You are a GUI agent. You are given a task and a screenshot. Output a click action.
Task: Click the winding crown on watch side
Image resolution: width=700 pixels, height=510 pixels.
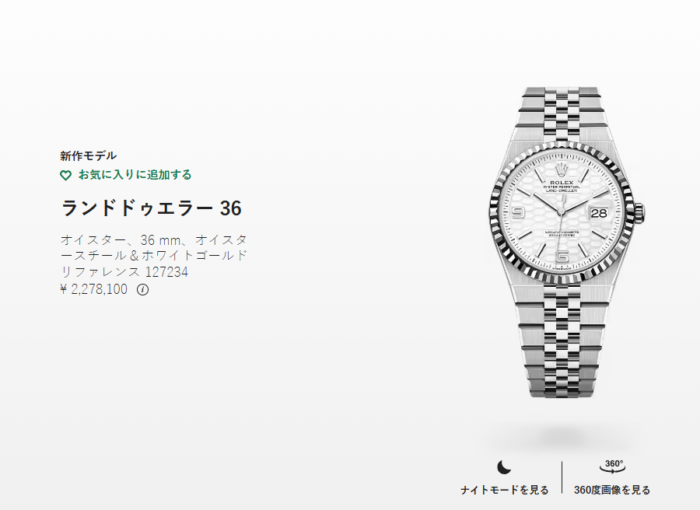coord(639,213)
